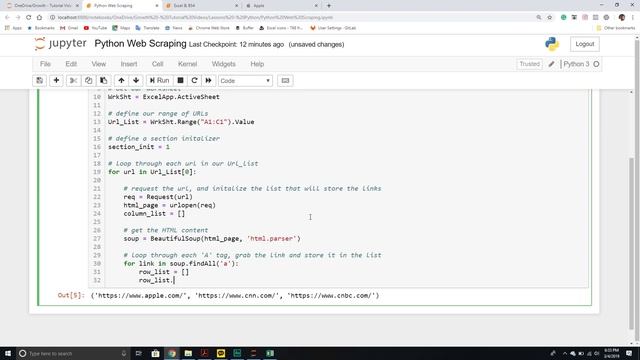Click the Python logo icon
640x360 pixels.
[x=552, y=44]
